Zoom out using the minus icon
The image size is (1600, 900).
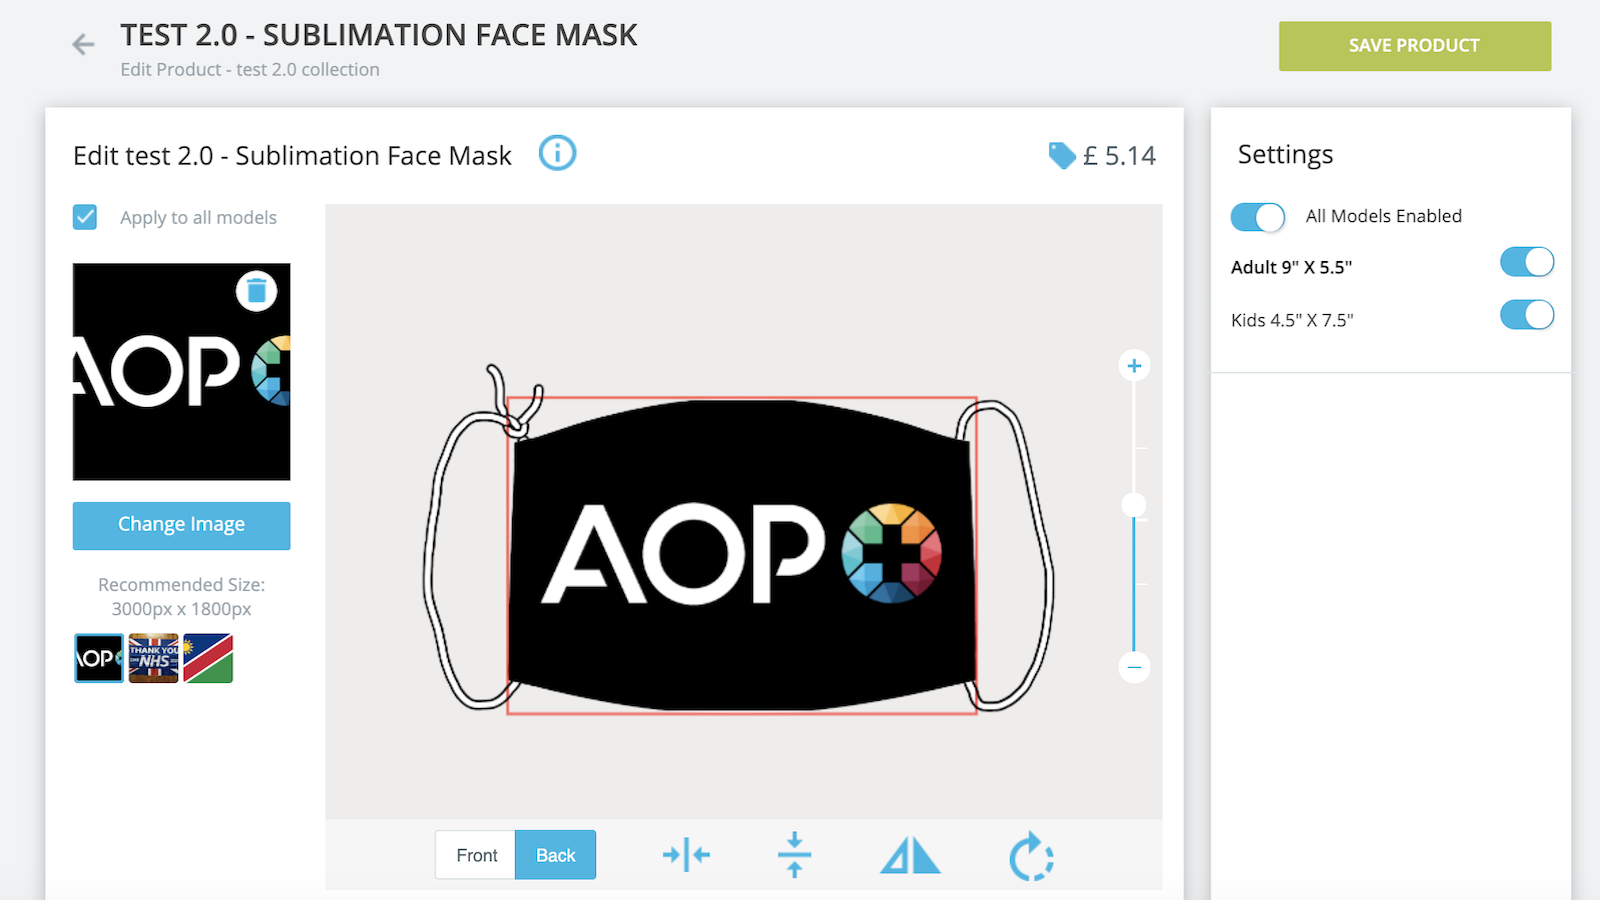[x=1133, y=667]
